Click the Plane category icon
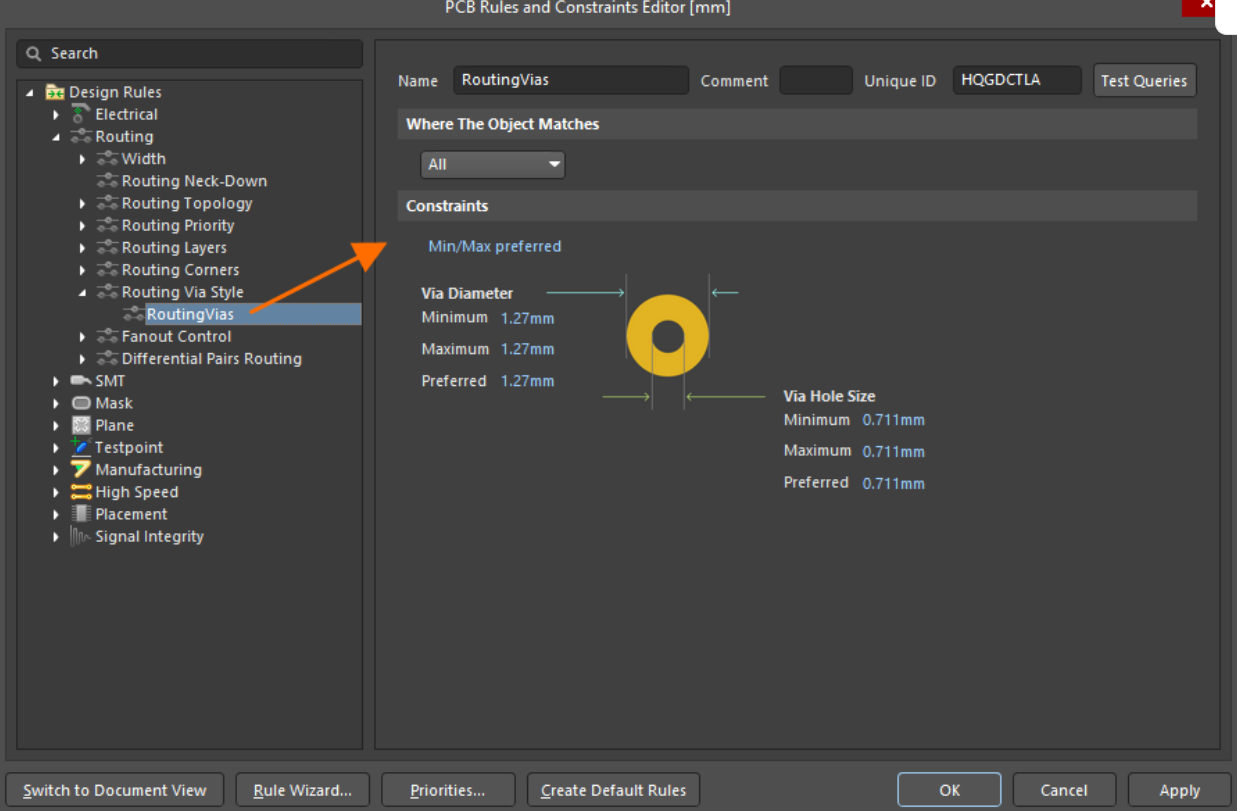 click(x=81, y=425)
